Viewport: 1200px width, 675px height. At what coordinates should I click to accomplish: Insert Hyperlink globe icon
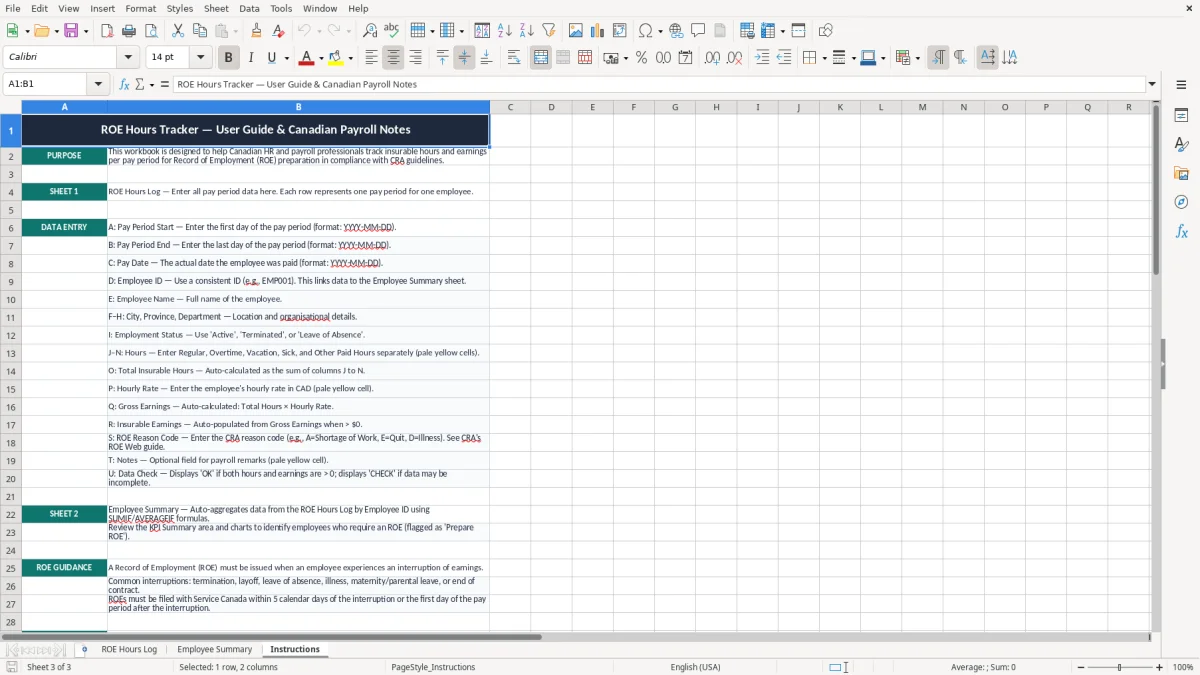coord(676,31)
